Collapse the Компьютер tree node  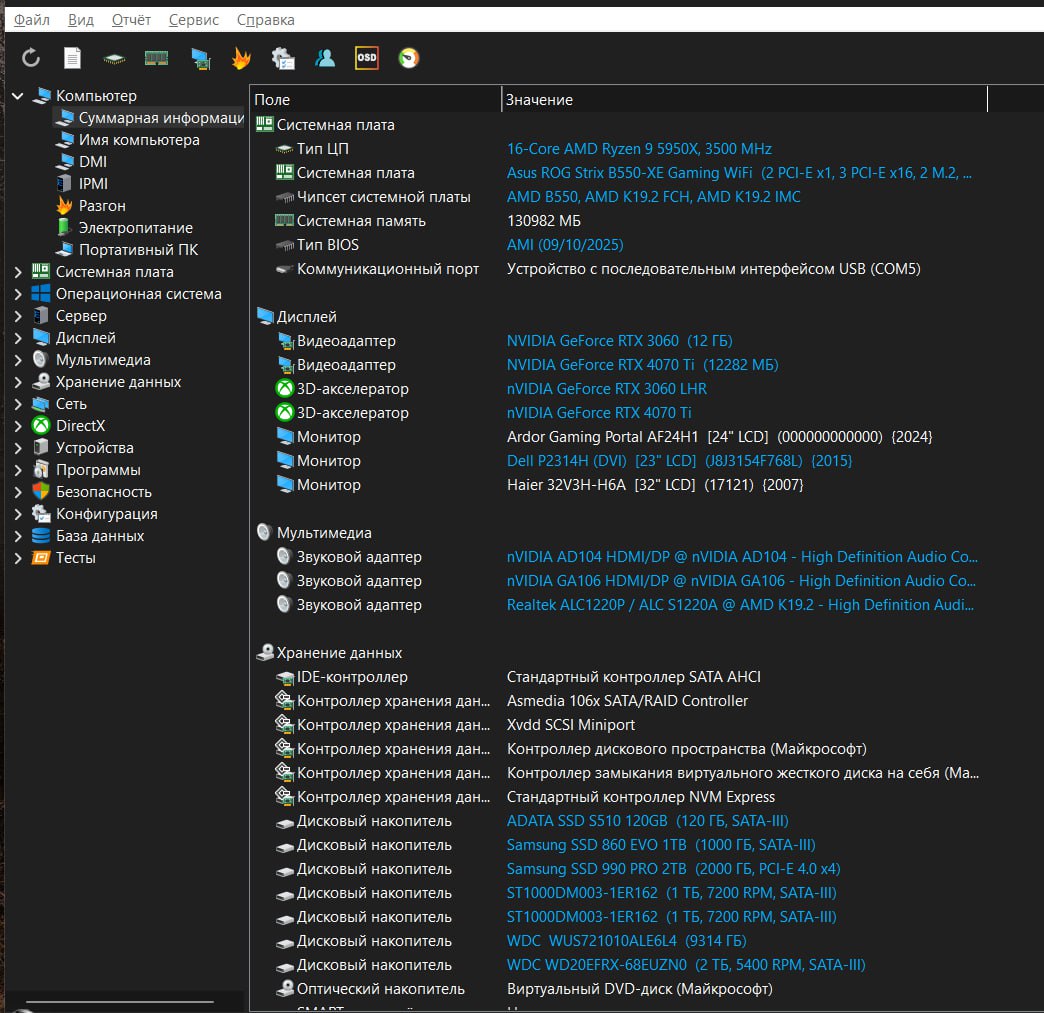coord(18,96)
